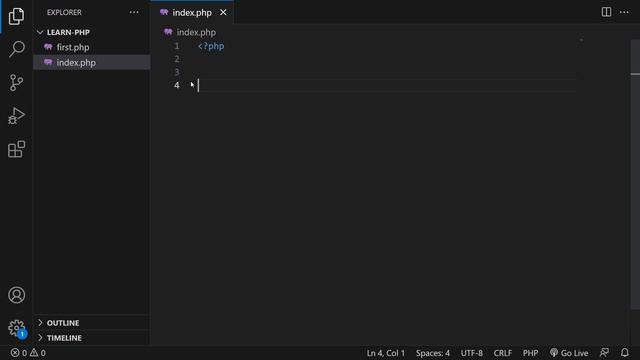Viewport: 640px width, 360px height.
Task: Open the Extensions view
Action: (x=16, y=149)
